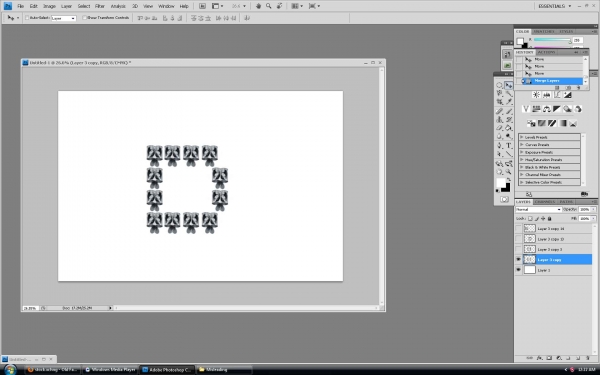Screen dimensions: 600x375
Task: Switch to the Channels tab
Action: (545, 202)
